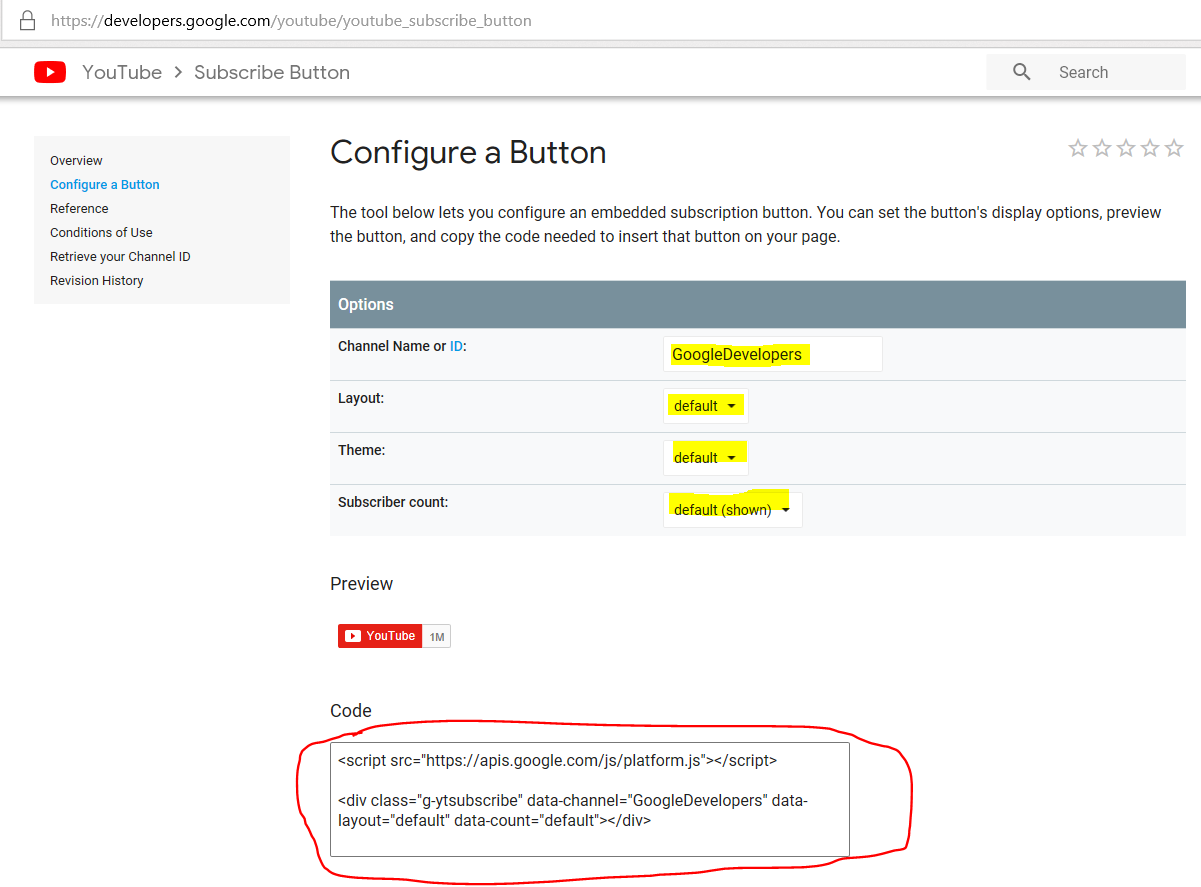Click the 1M subscriber count bubble

point(437,636)
